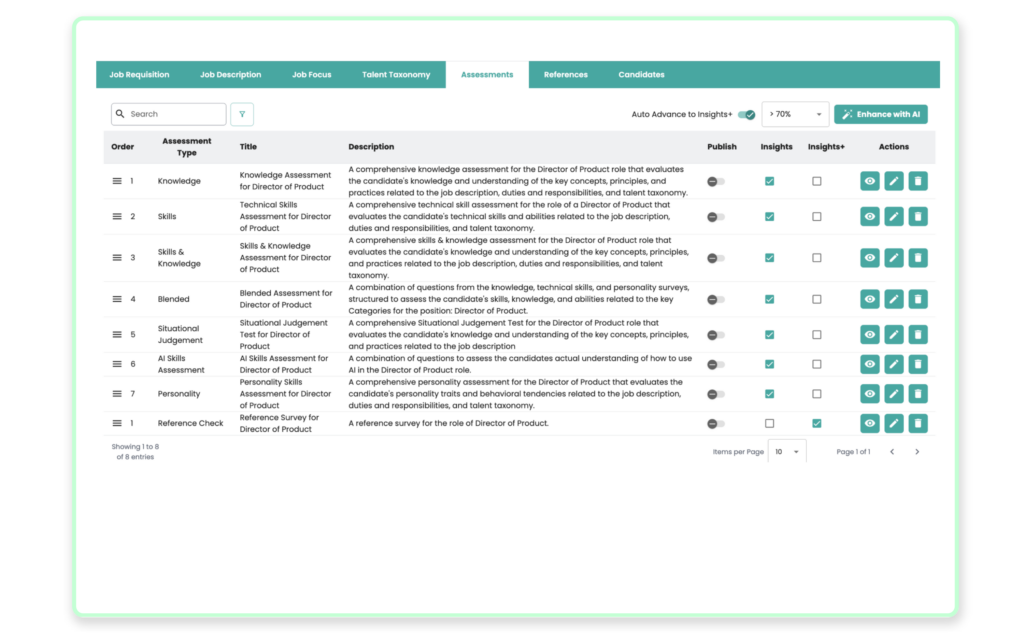Uncheck Insights checkbox for Skills row
Screen dimensions: 1024x642
(769, 217)
